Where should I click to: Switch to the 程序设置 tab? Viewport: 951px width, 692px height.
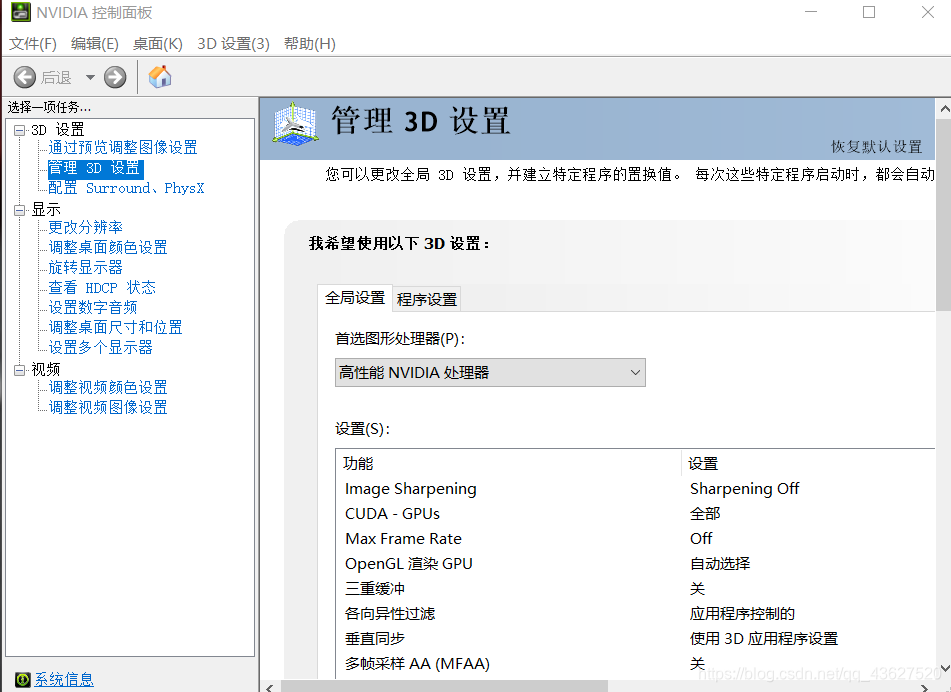(426, 299)
